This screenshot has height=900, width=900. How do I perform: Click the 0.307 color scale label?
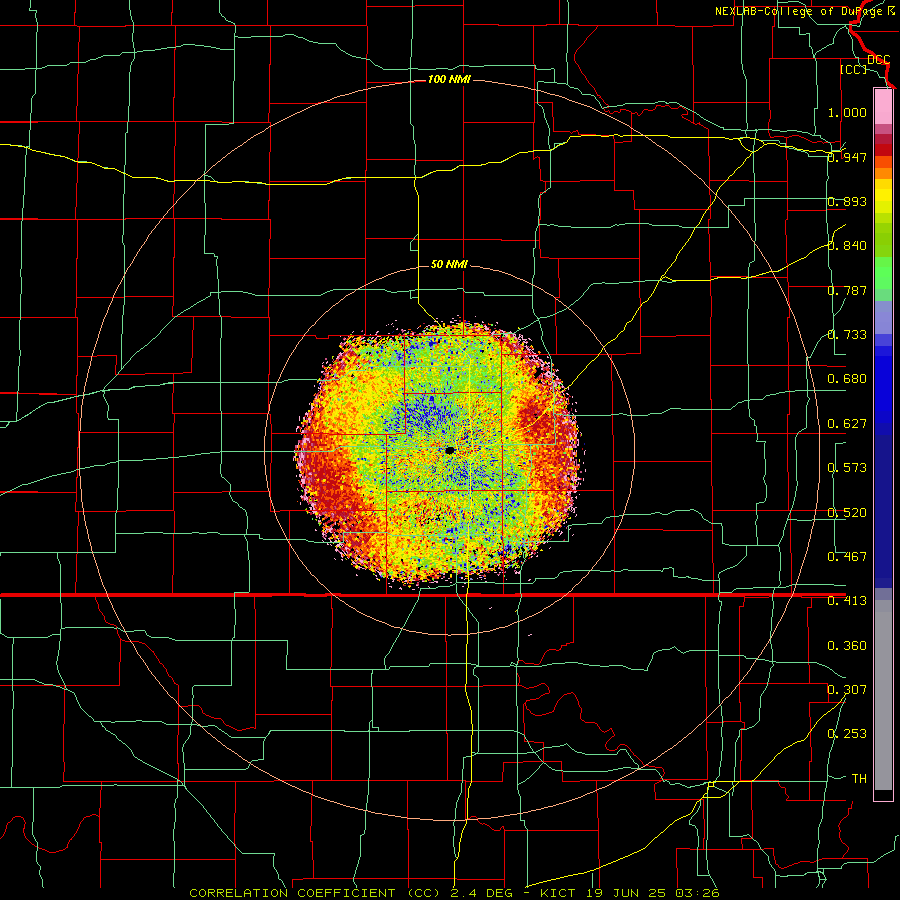pyautogui.click(x=847, y=690)
